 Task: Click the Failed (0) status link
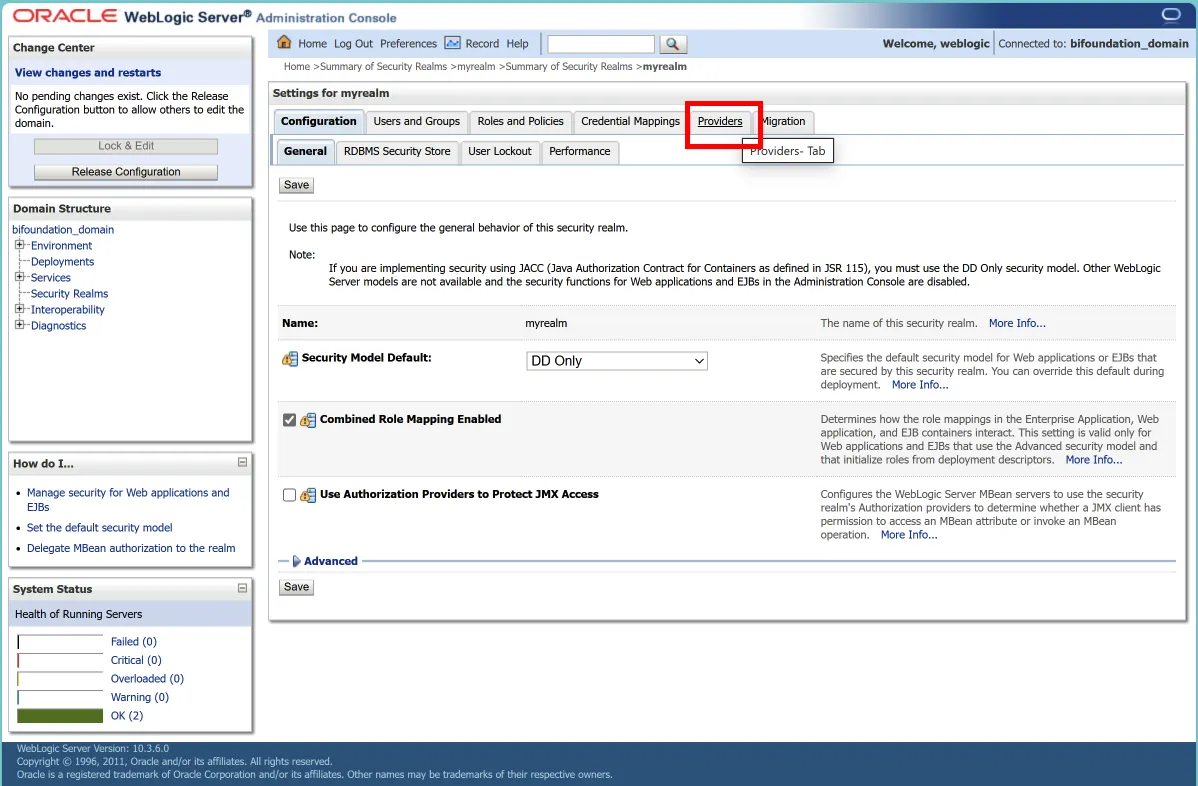coord(134,642)
